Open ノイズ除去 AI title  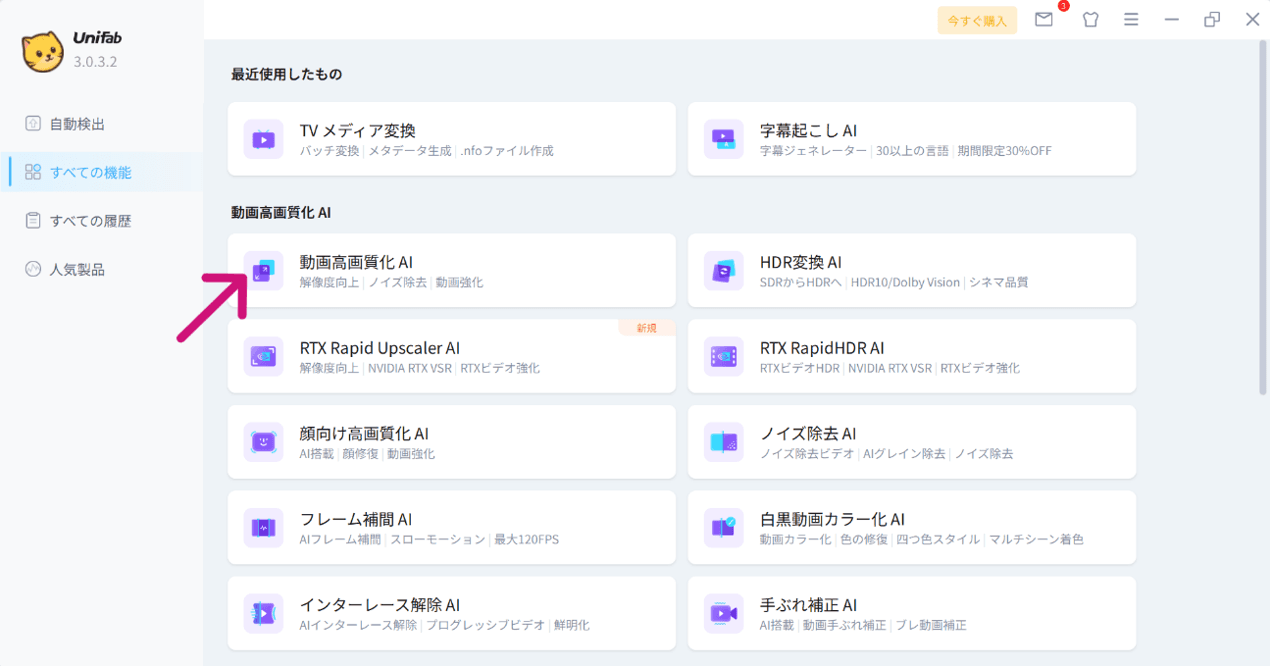click(808, 434)
